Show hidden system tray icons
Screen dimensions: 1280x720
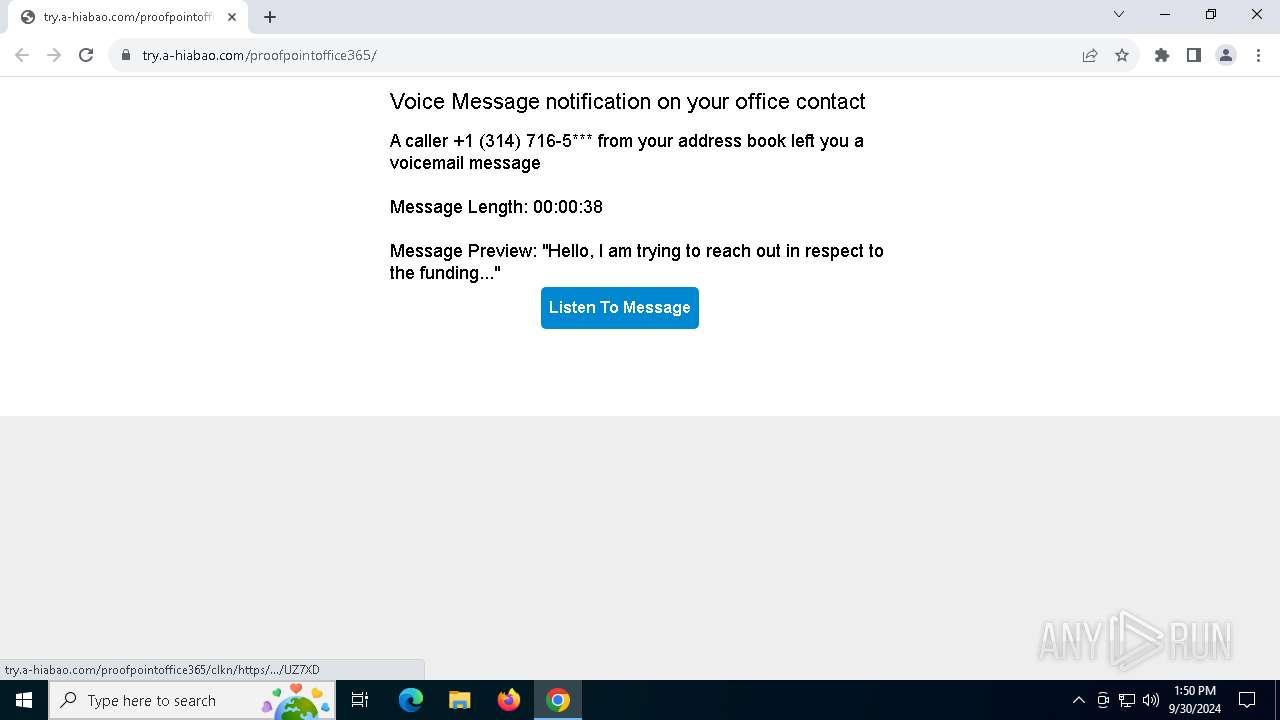pyautogui.click(x=1078, y=700)
